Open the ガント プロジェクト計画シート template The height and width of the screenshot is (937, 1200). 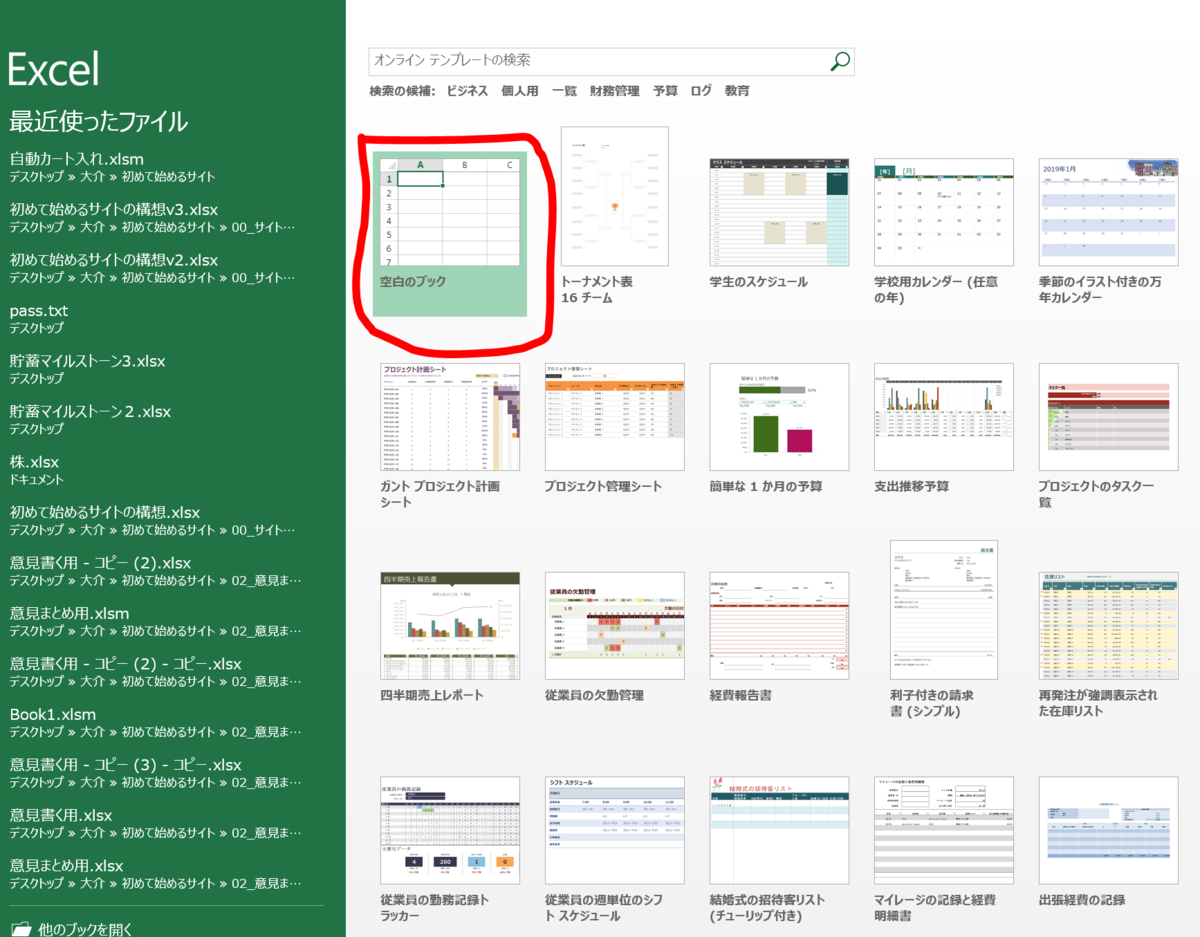pos(450,436)
